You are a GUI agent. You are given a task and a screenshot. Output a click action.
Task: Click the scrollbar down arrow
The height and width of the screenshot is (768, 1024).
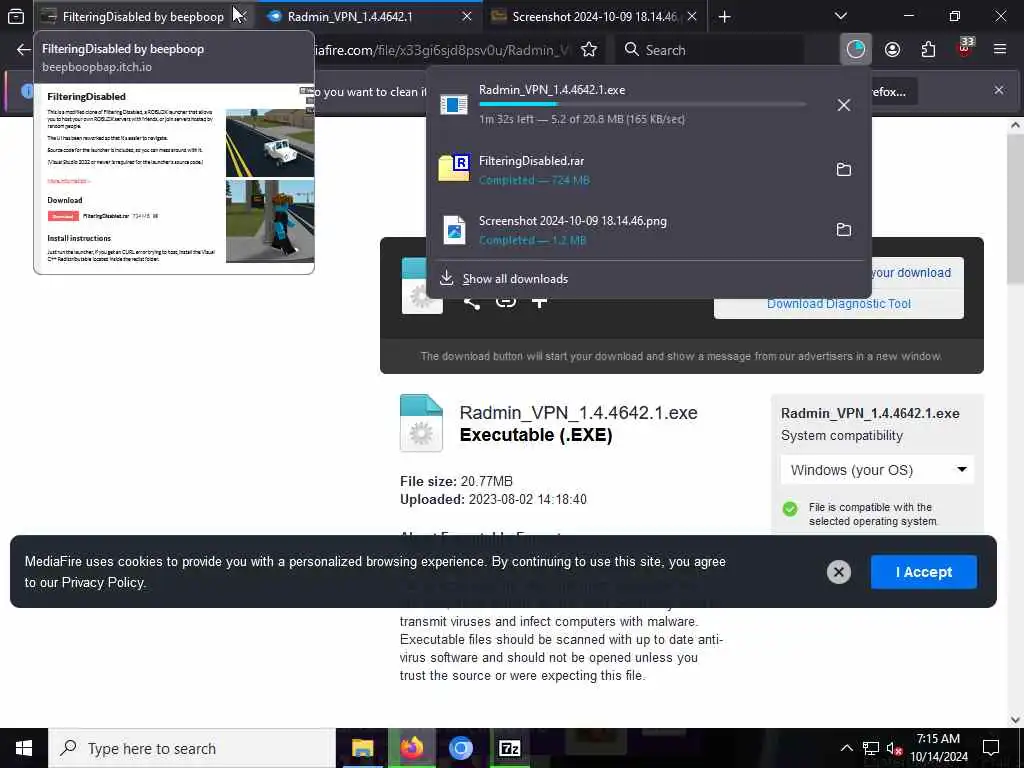pyautogui.click(x=1016, y=720)
